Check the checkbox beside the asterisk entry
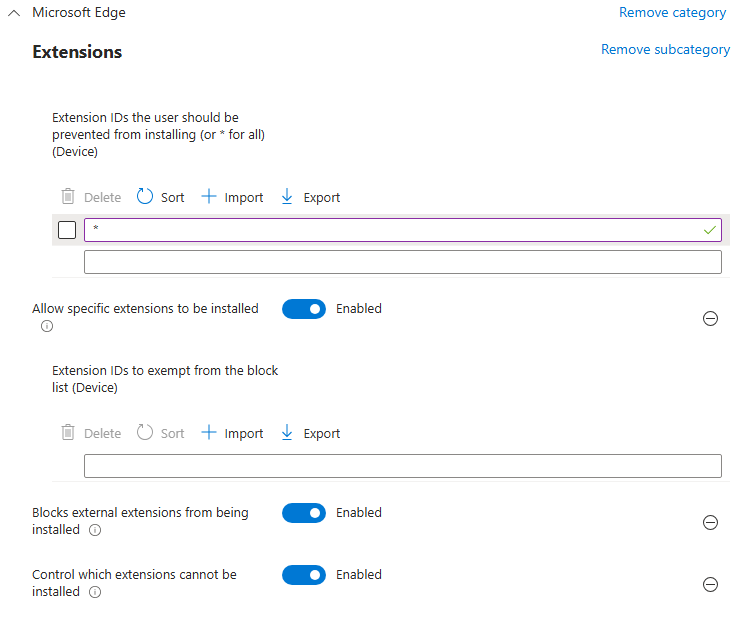The width and height of the screenshot is (736, 619). coord(67,231)
